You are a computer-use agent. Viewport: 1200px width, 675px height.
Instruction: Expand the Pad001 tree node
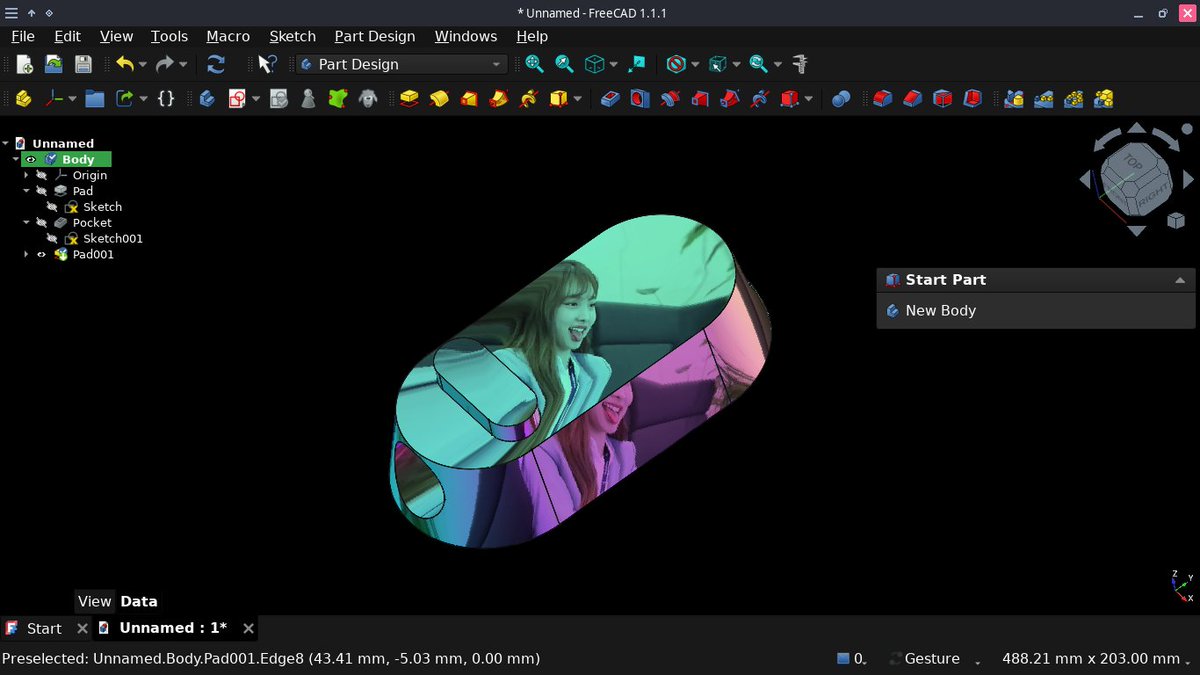click(27, 255)
